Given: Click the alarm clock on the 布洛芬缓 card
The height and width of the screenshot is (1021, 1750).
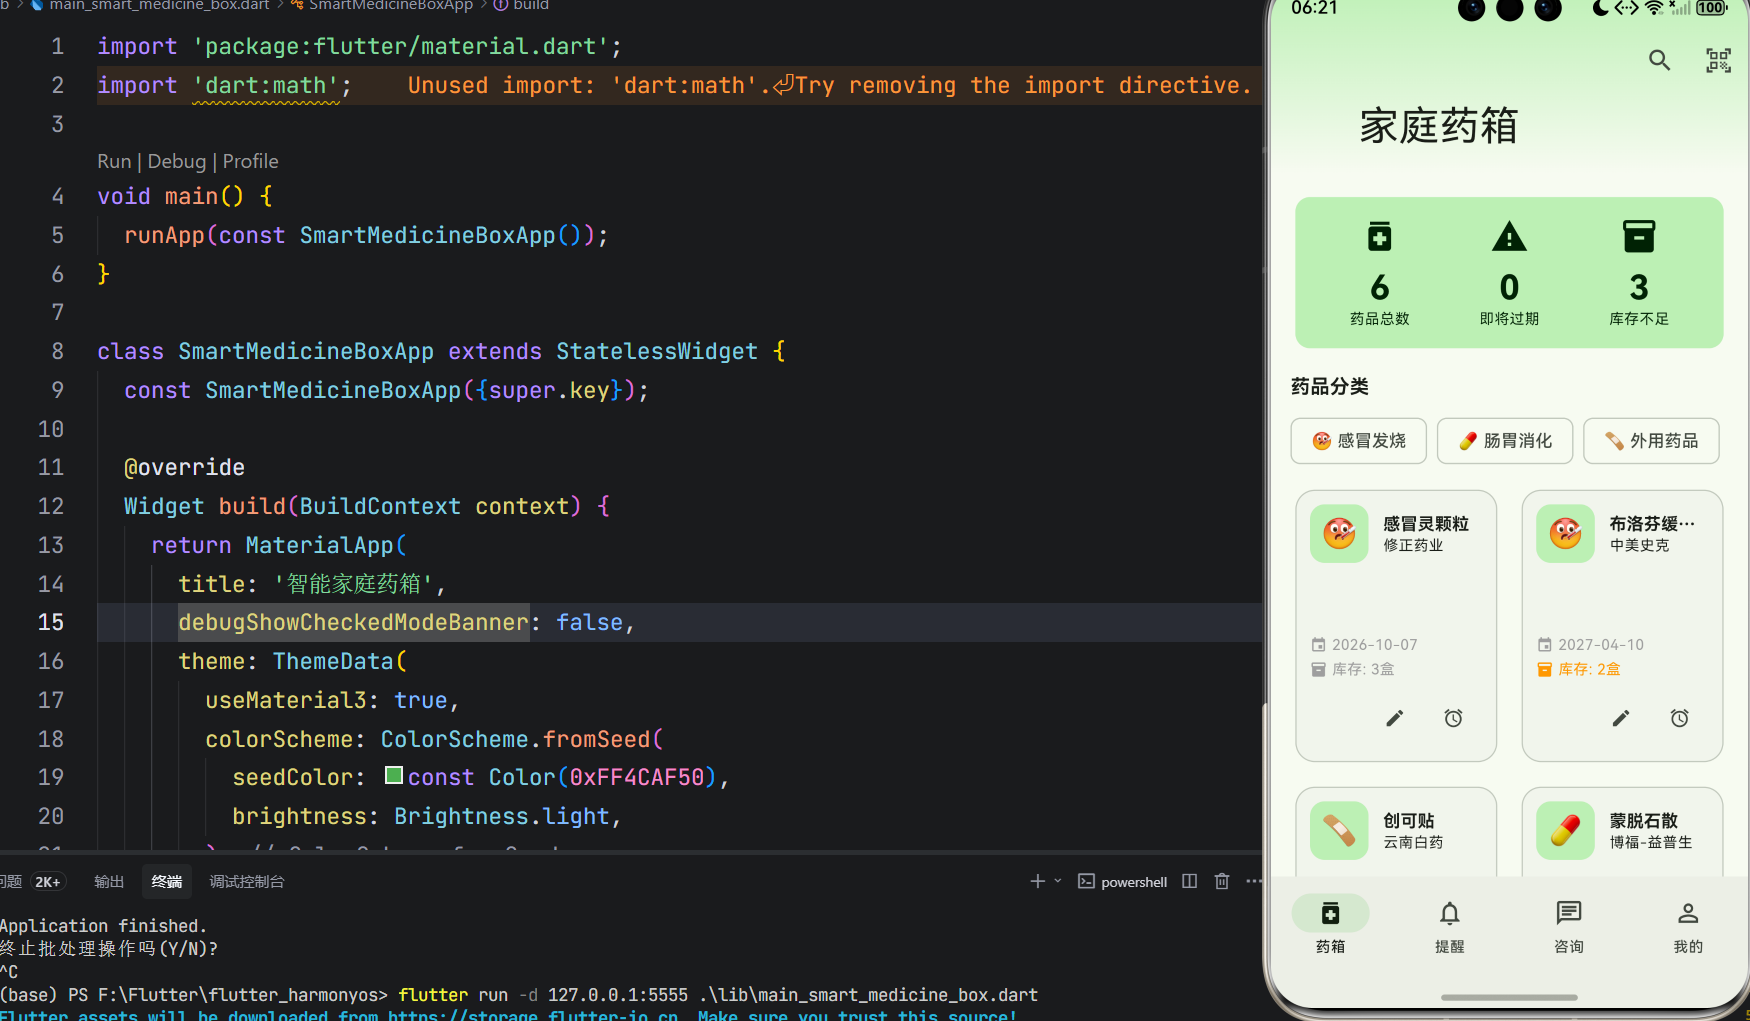Looking at the screenshot, I should coord(1680,718).
